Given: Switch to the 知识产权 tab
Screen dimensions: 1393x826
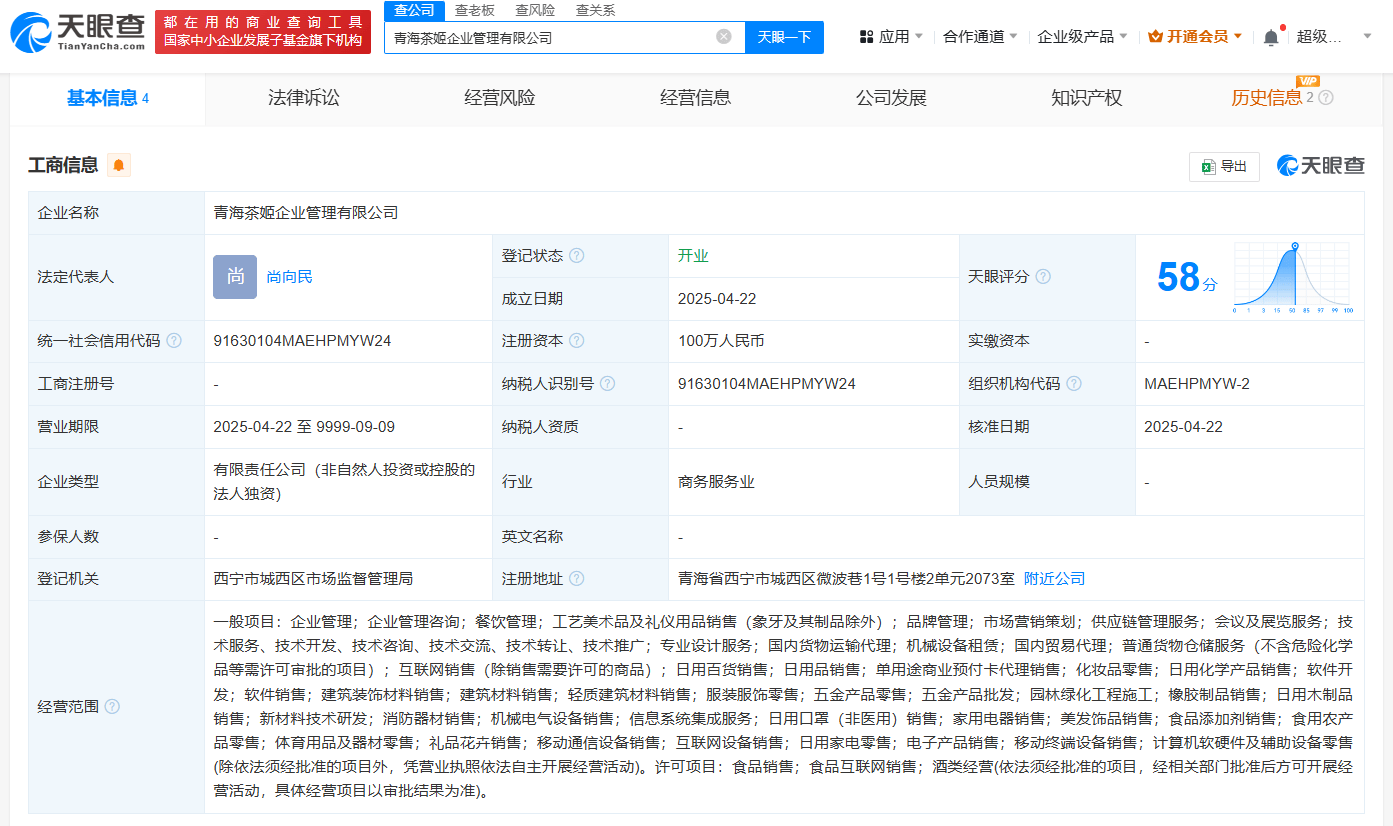Looking at the screenshot, I should (x=1086, y=97).
